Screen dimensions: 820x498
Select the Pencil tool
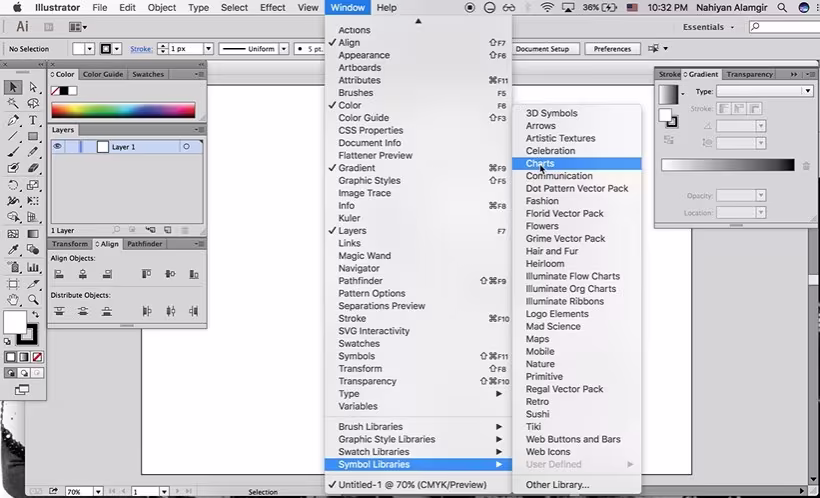tap(33, 152)
